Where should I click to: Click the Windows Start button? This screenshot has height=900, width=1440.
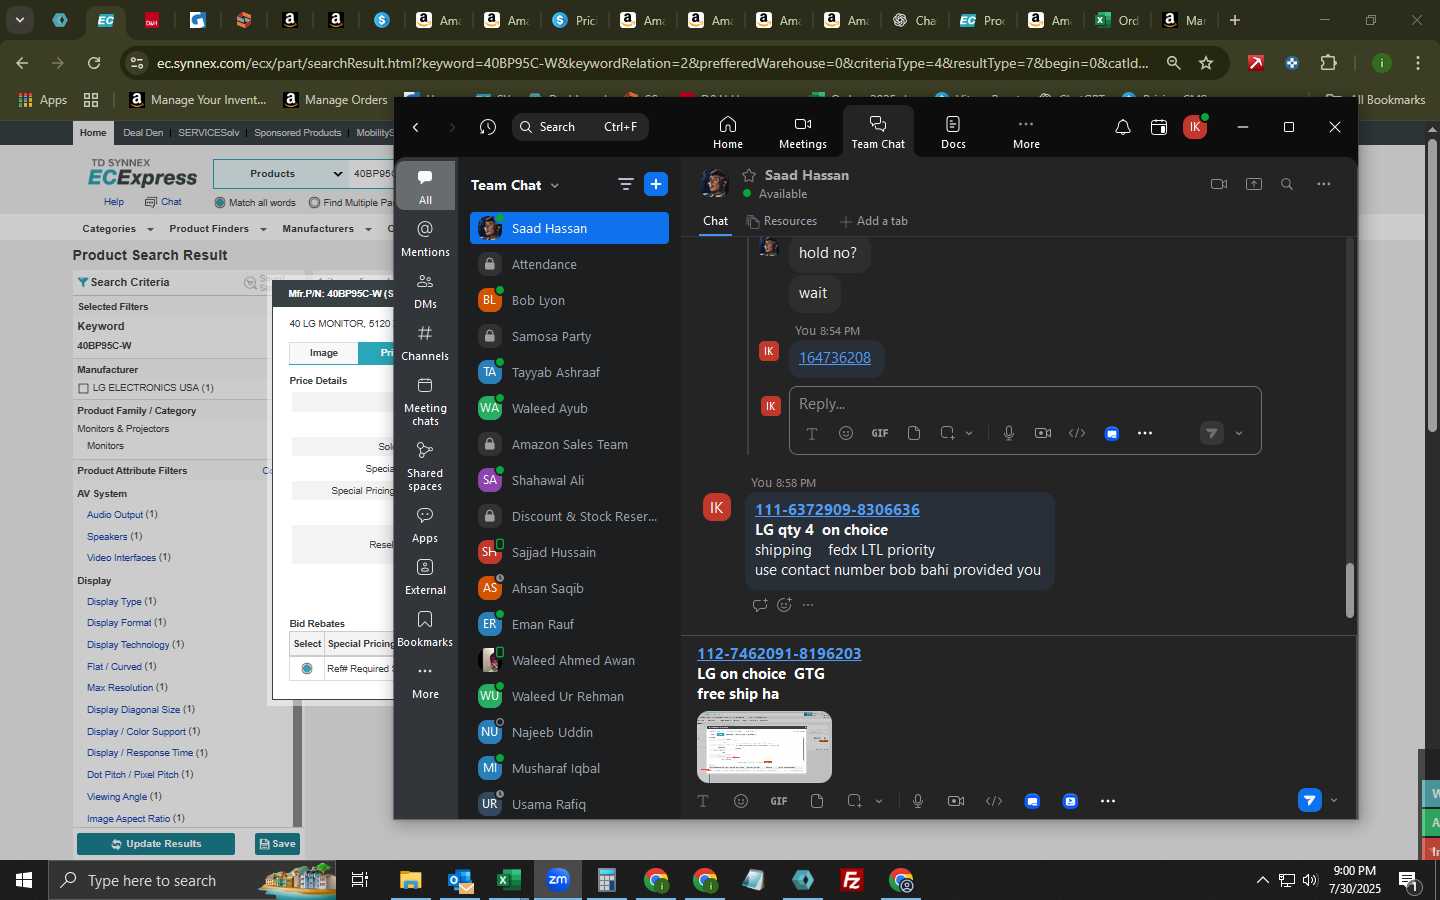24,880
